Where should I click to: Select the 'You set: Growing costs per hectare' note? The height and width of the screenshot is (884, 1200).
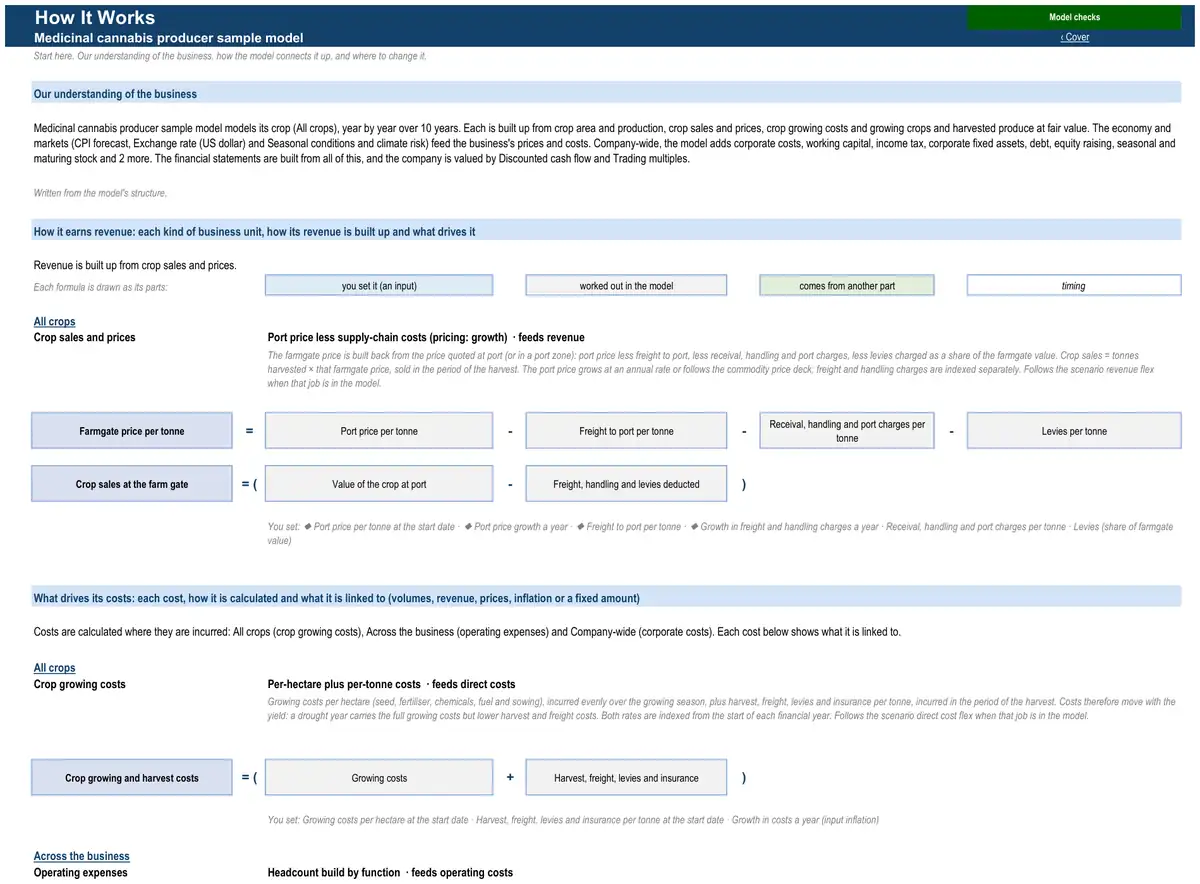(x=573, y=820)
